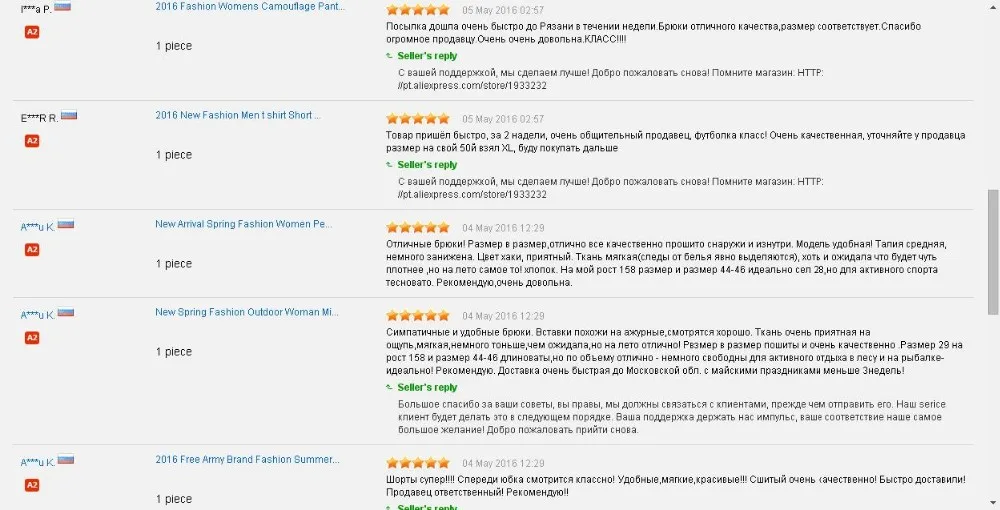Click A2 badge beside Free Army Brand review
The image size is (1000, 510).
[32, 485]
